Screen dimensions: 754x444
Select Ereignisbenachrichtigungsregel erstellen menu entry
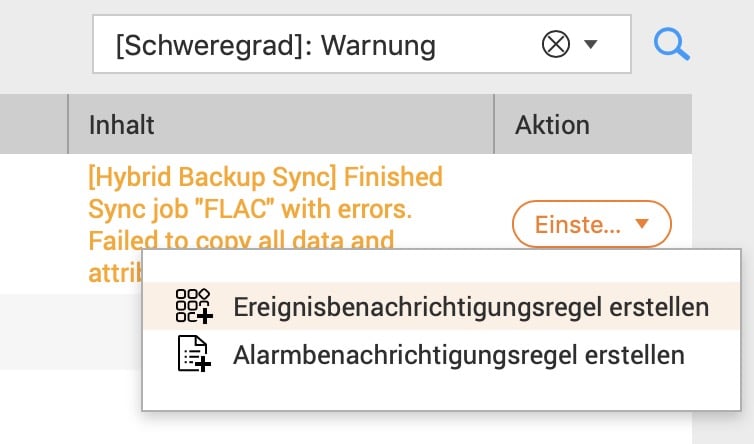click(441, 306)
